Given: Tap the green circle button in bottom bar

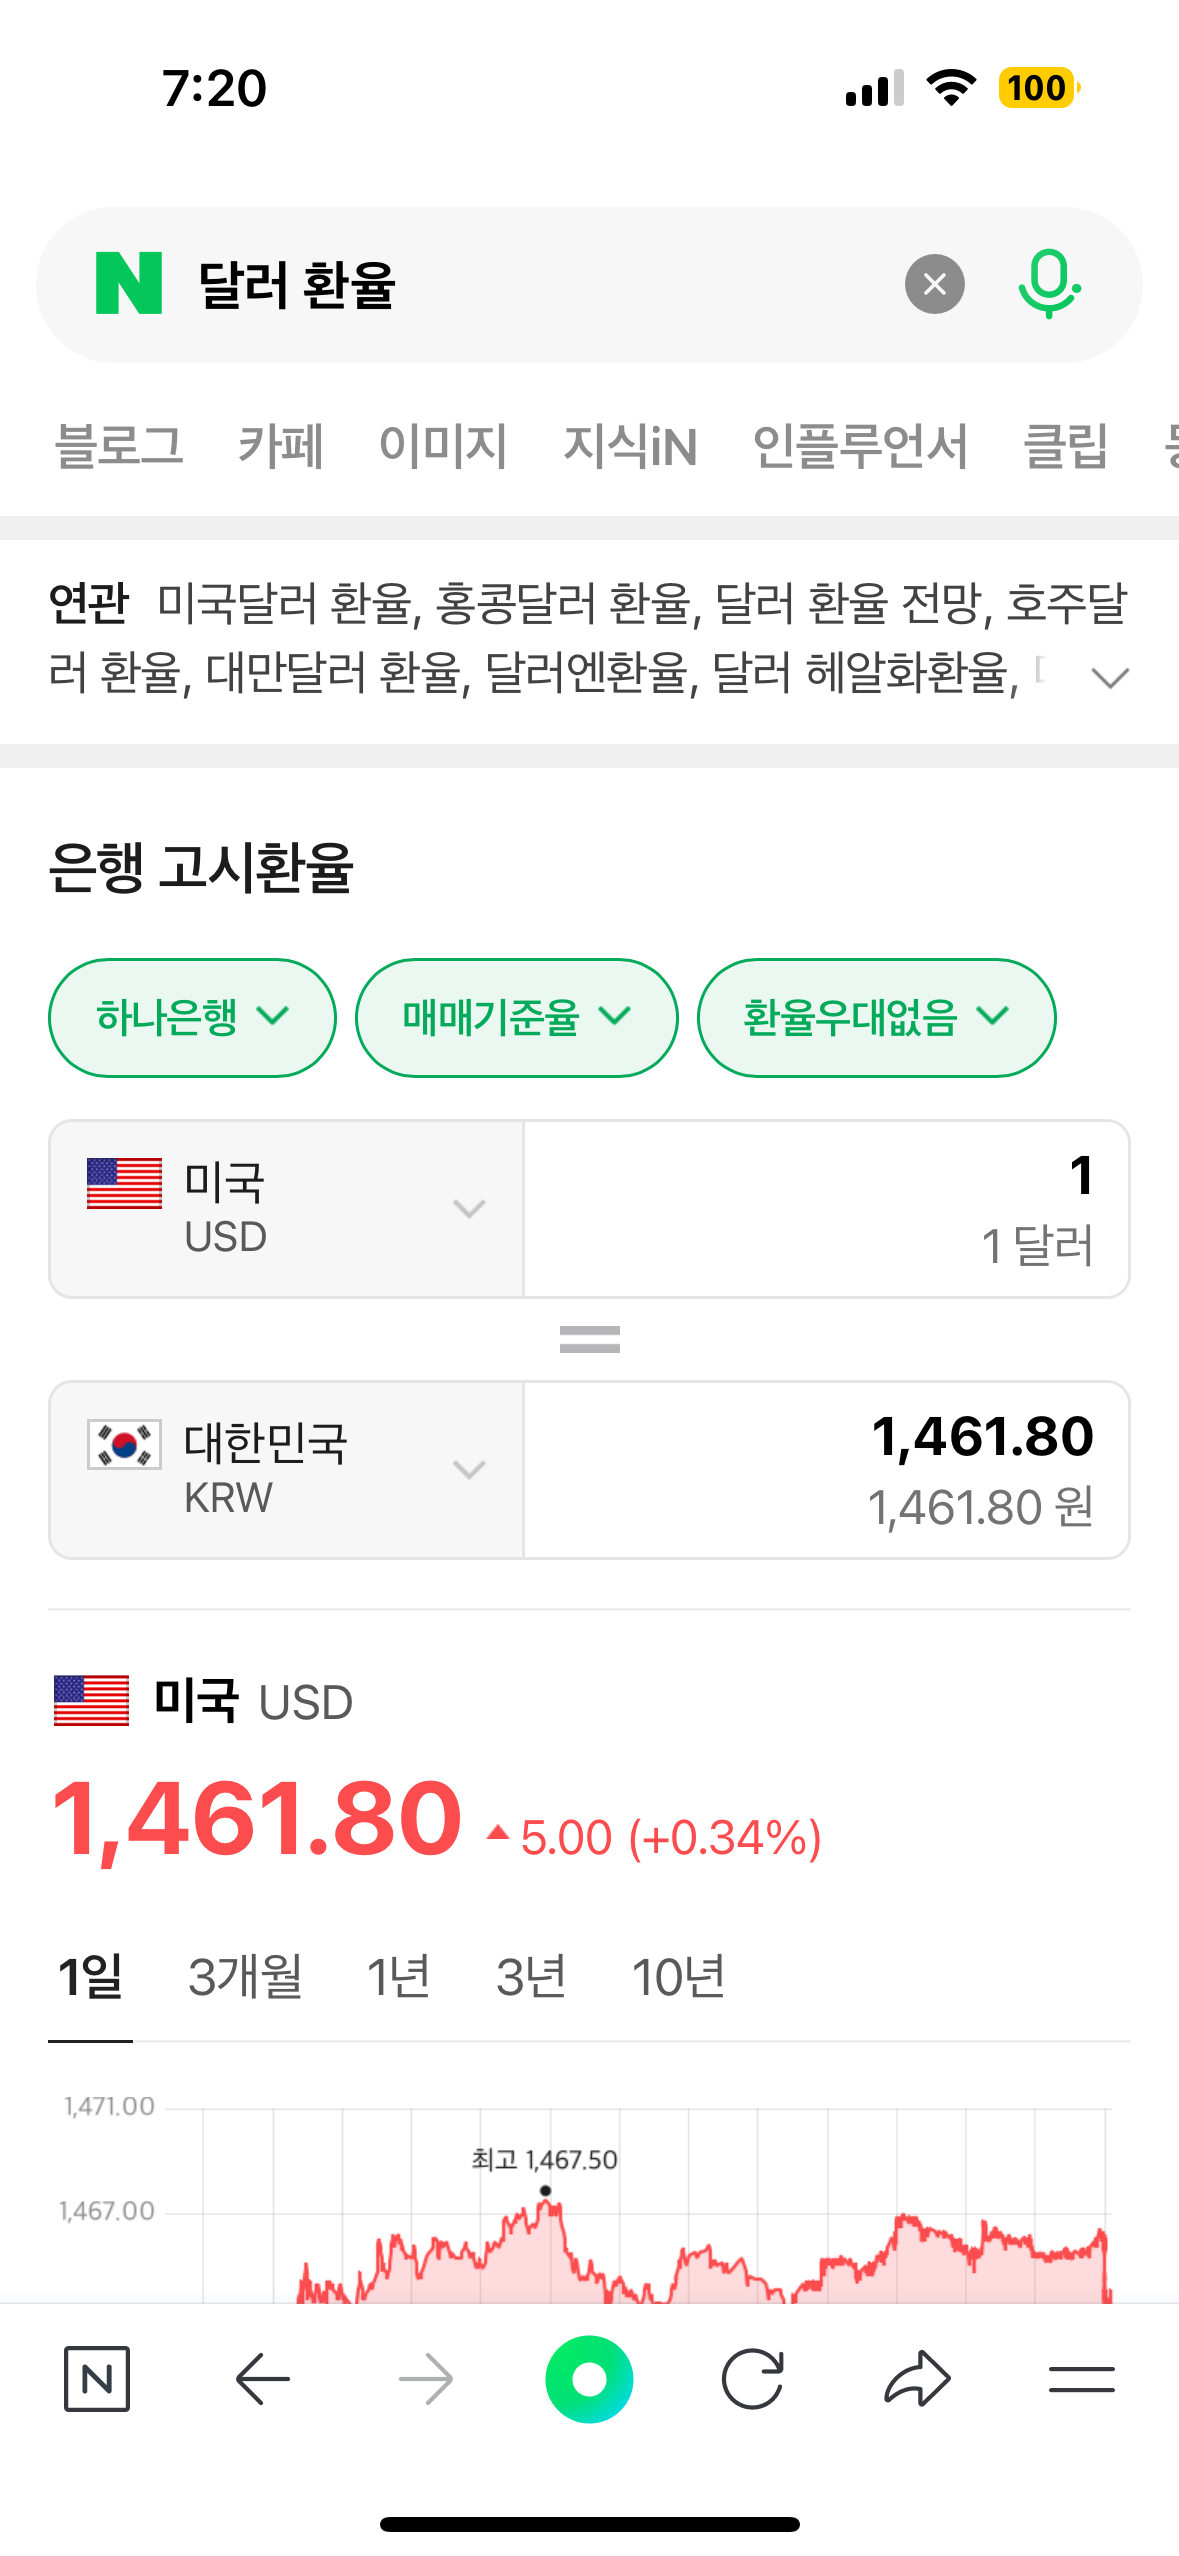Looking at the screenshot, I should pyautogui.click(x=589, y=2378).
